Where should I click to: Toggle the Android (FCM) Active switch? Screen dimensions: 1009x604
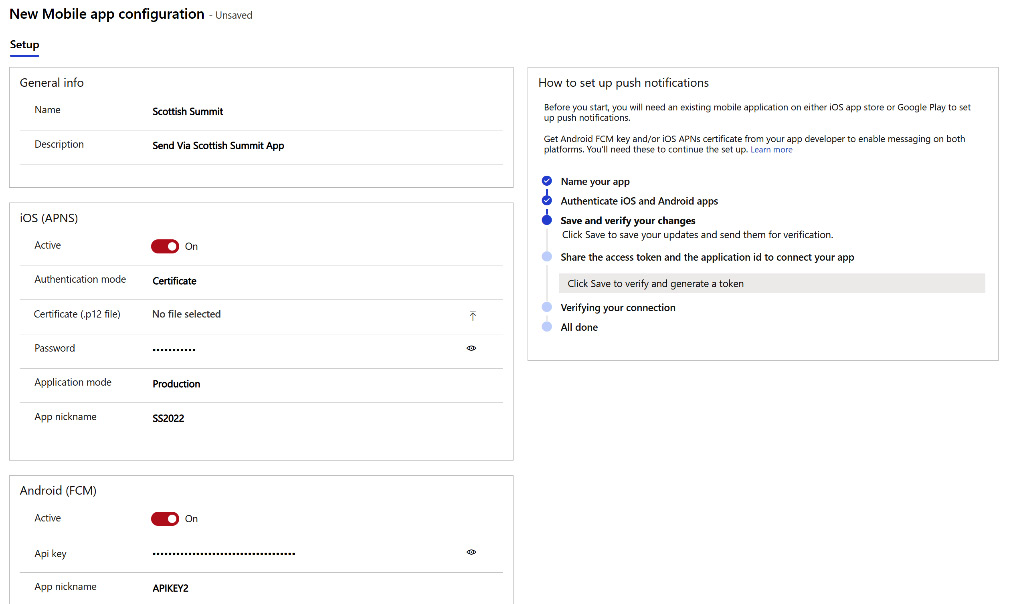pos(165,518)
